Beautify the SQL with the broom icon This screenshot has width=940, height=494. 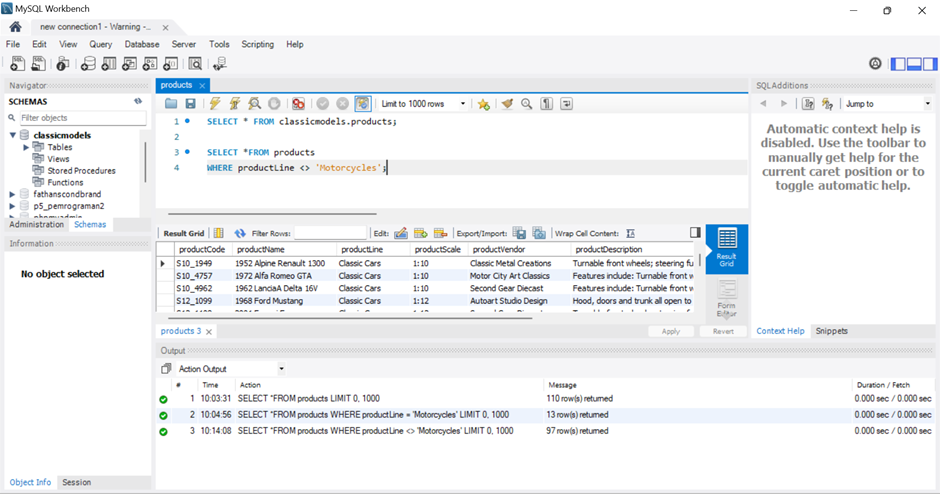tap(507, 104)
